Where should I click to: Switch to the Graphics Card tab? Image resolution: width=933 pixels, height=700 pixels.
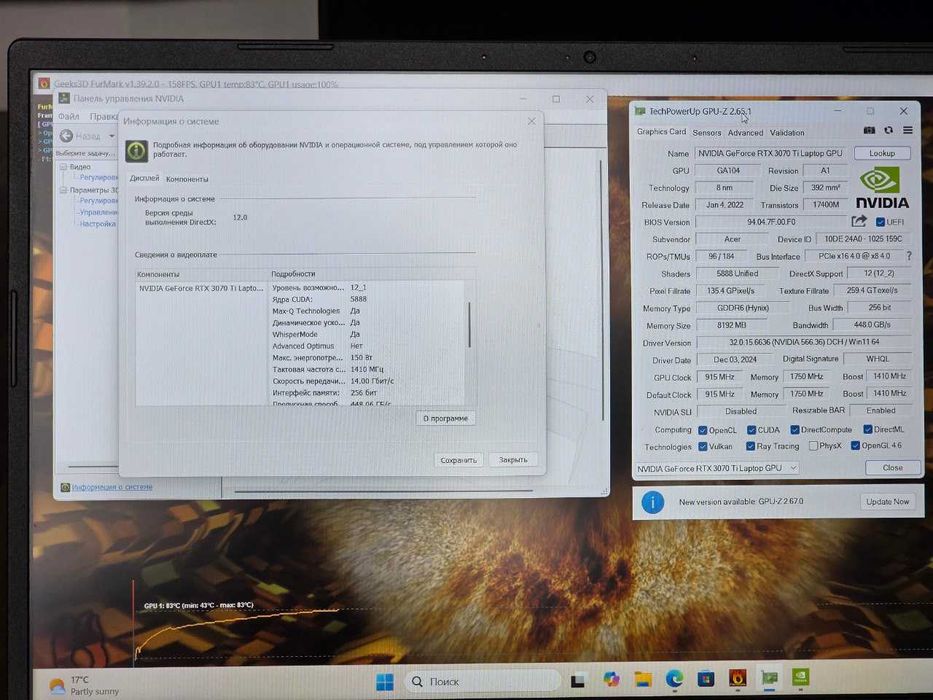(661, 132)
